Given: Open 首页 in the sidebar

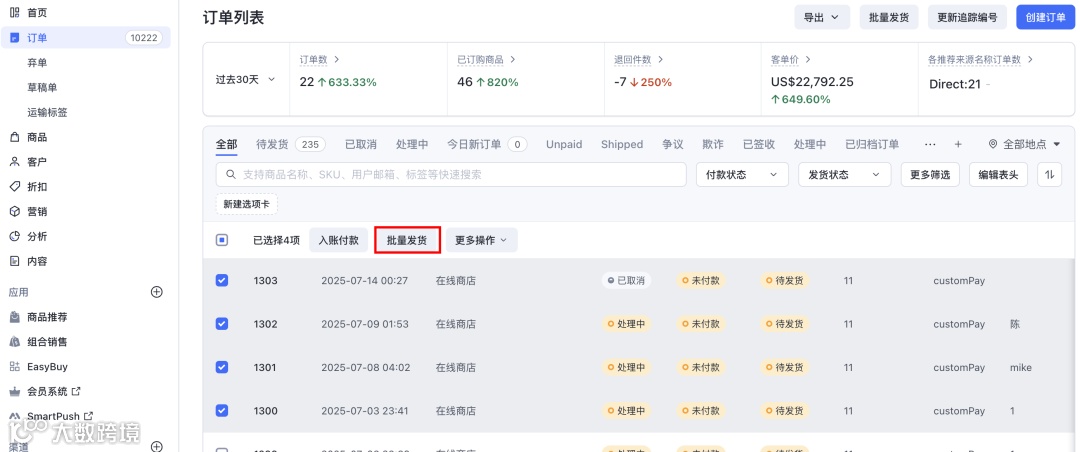Looking at the screenshot, I should click(x=37, y=12).
